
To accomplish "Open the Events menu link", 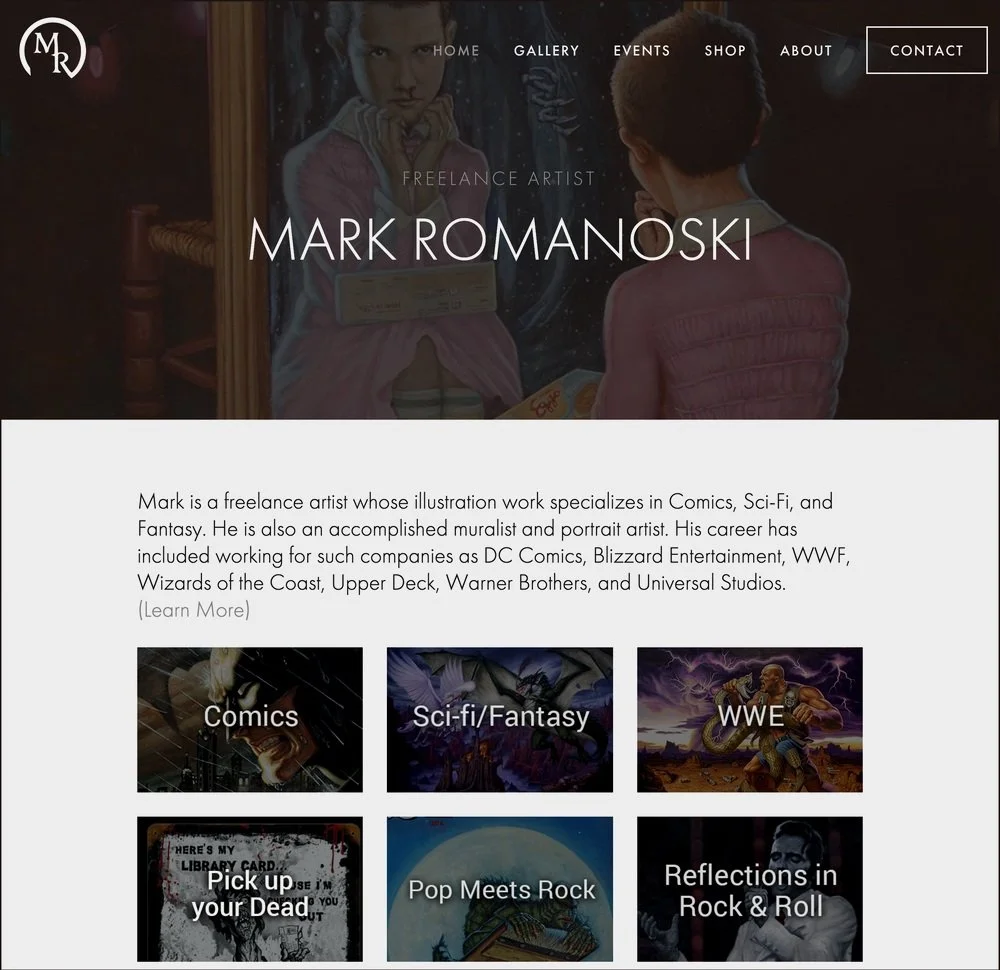I will click(x=642, y=50).
